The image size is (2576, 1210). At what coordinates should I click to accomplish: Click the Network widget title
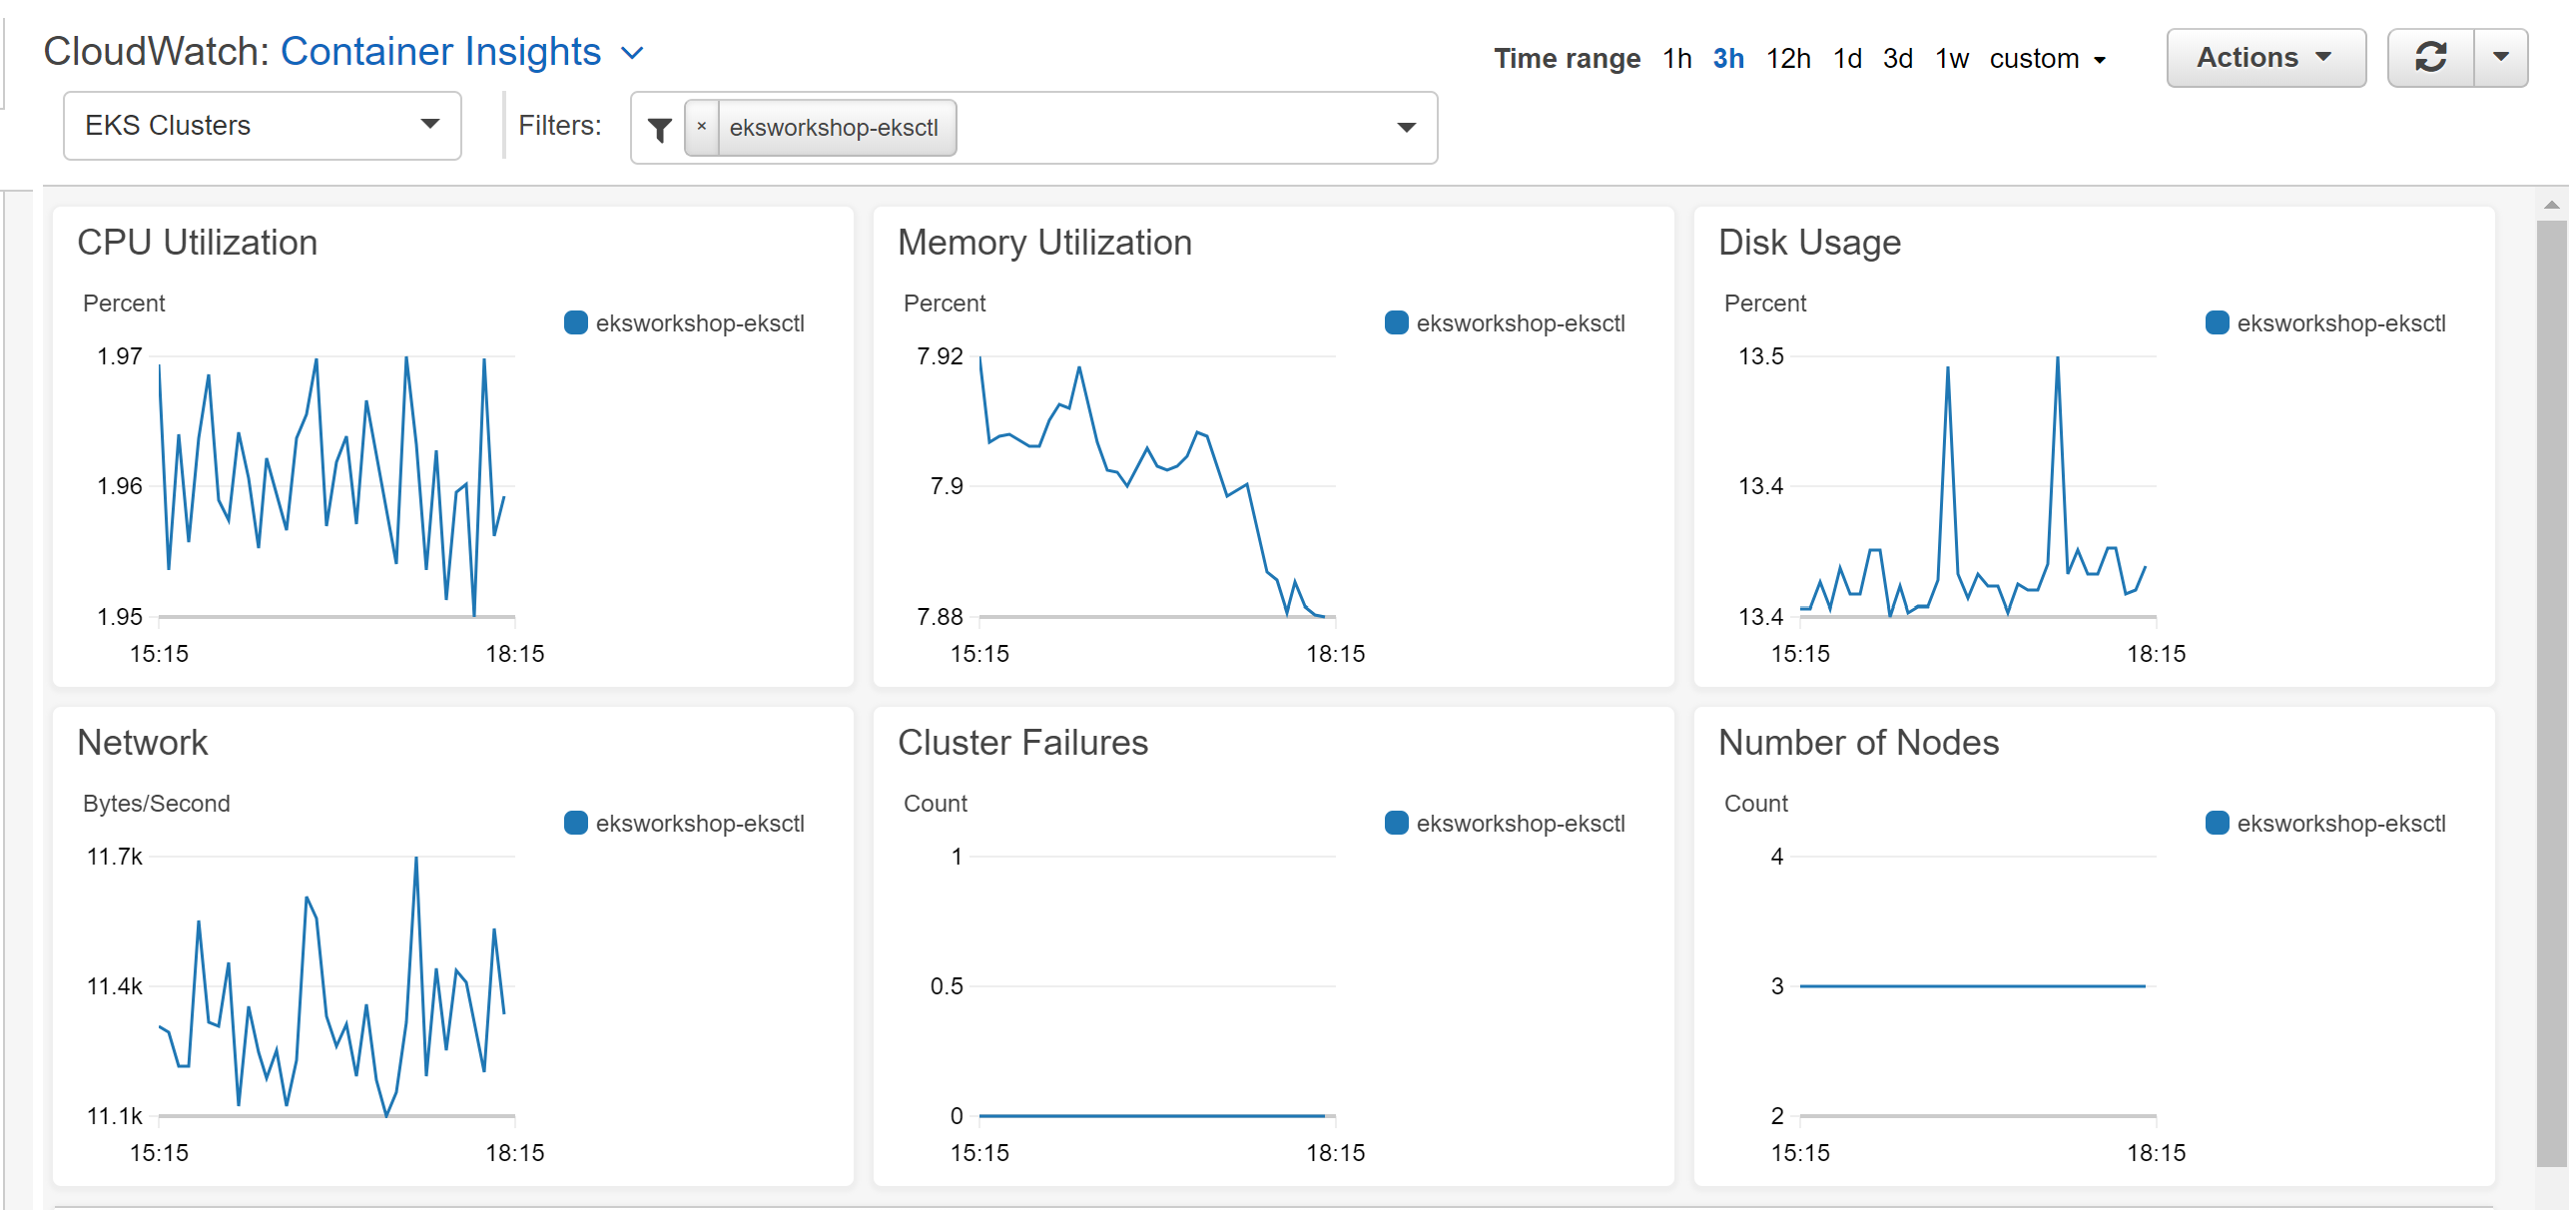click(x=142, y=743)
